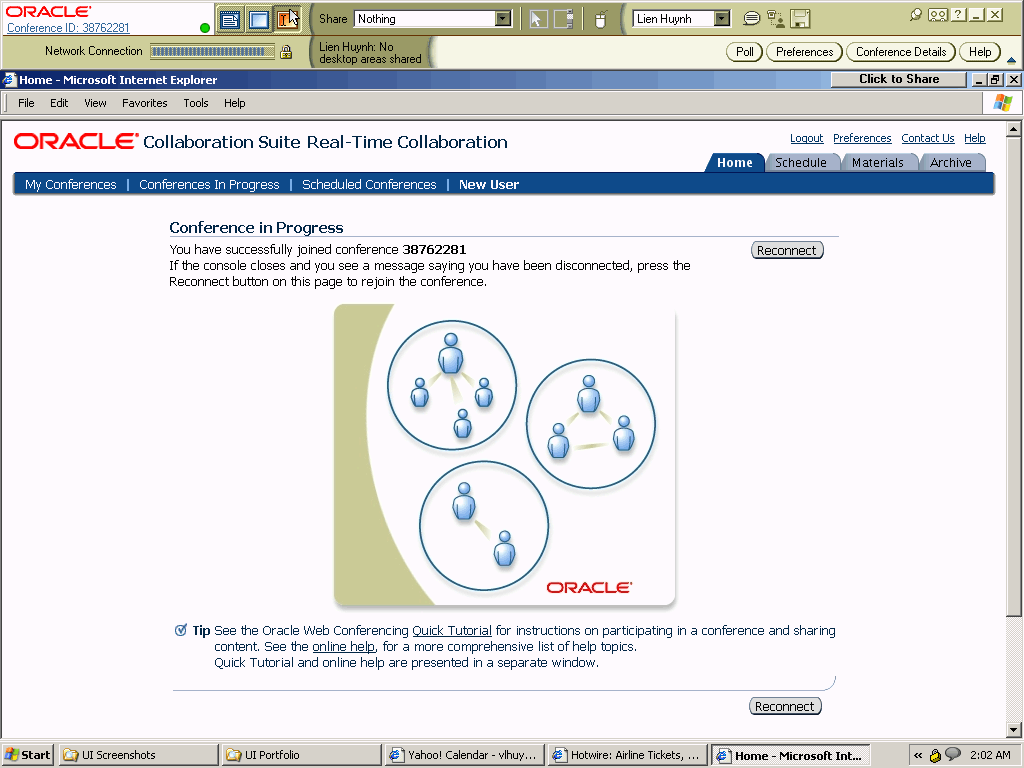Click the scrollbar down arrow
The height and width of the screenshot is (768, 1024).
tap(1013, 730)
